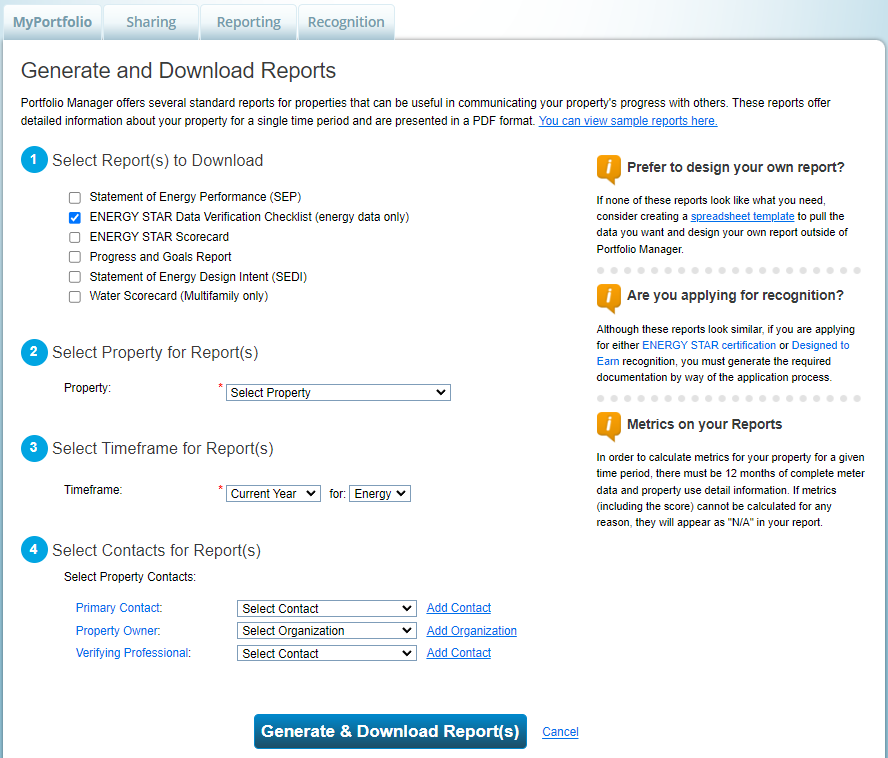888x758 pixels.
Task: Click the step 3 circle for Select Timeframe
Action: click(34, 448)
